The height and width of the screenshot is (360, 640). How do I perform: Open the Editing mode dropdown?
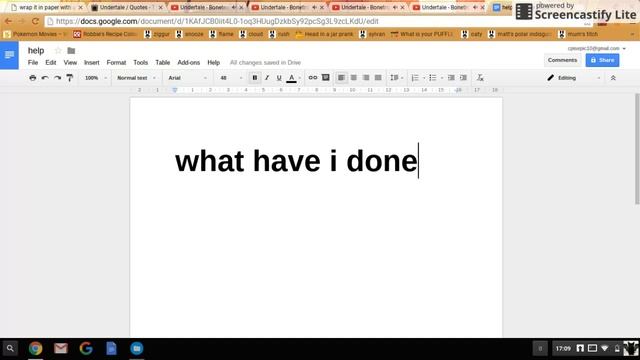[573, 78]
